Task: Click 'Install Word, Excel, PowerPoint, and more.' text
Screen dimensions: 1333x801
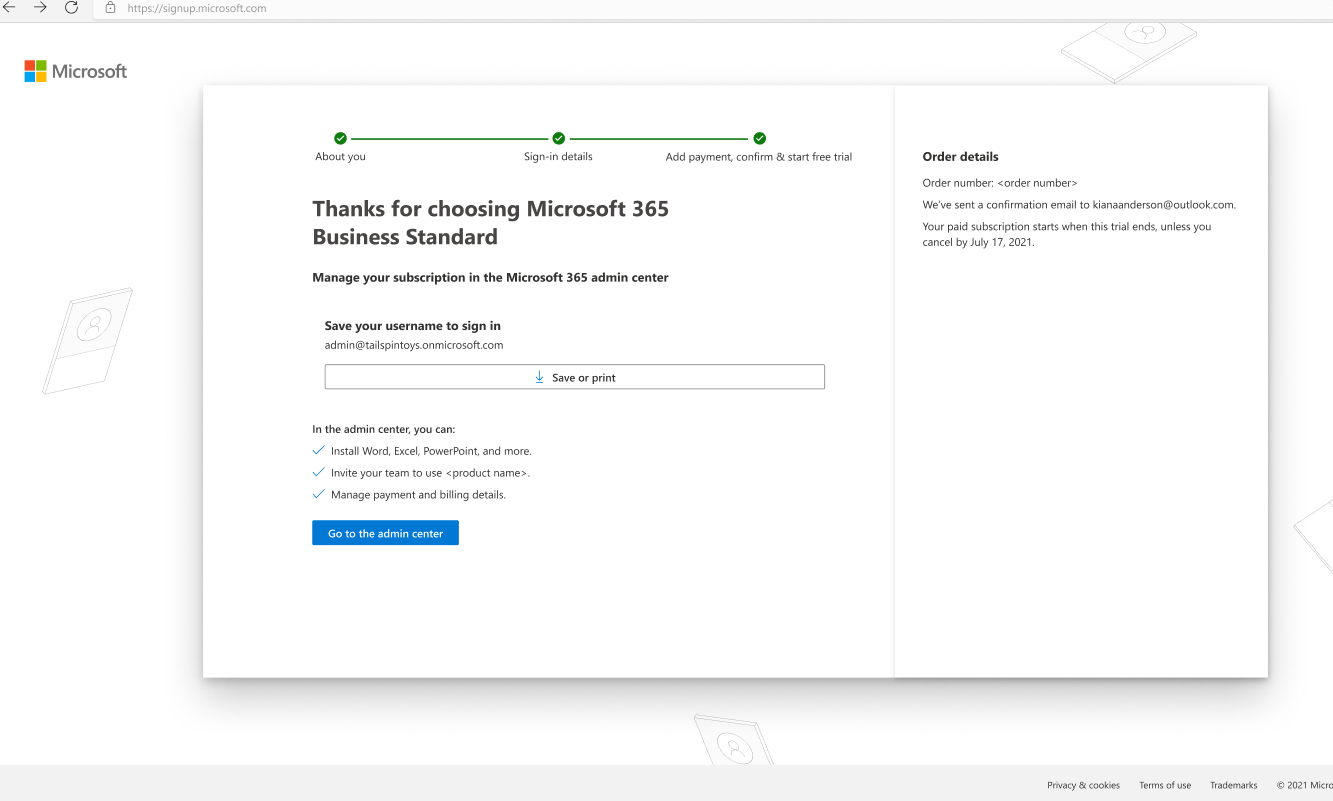Action: 431,451
